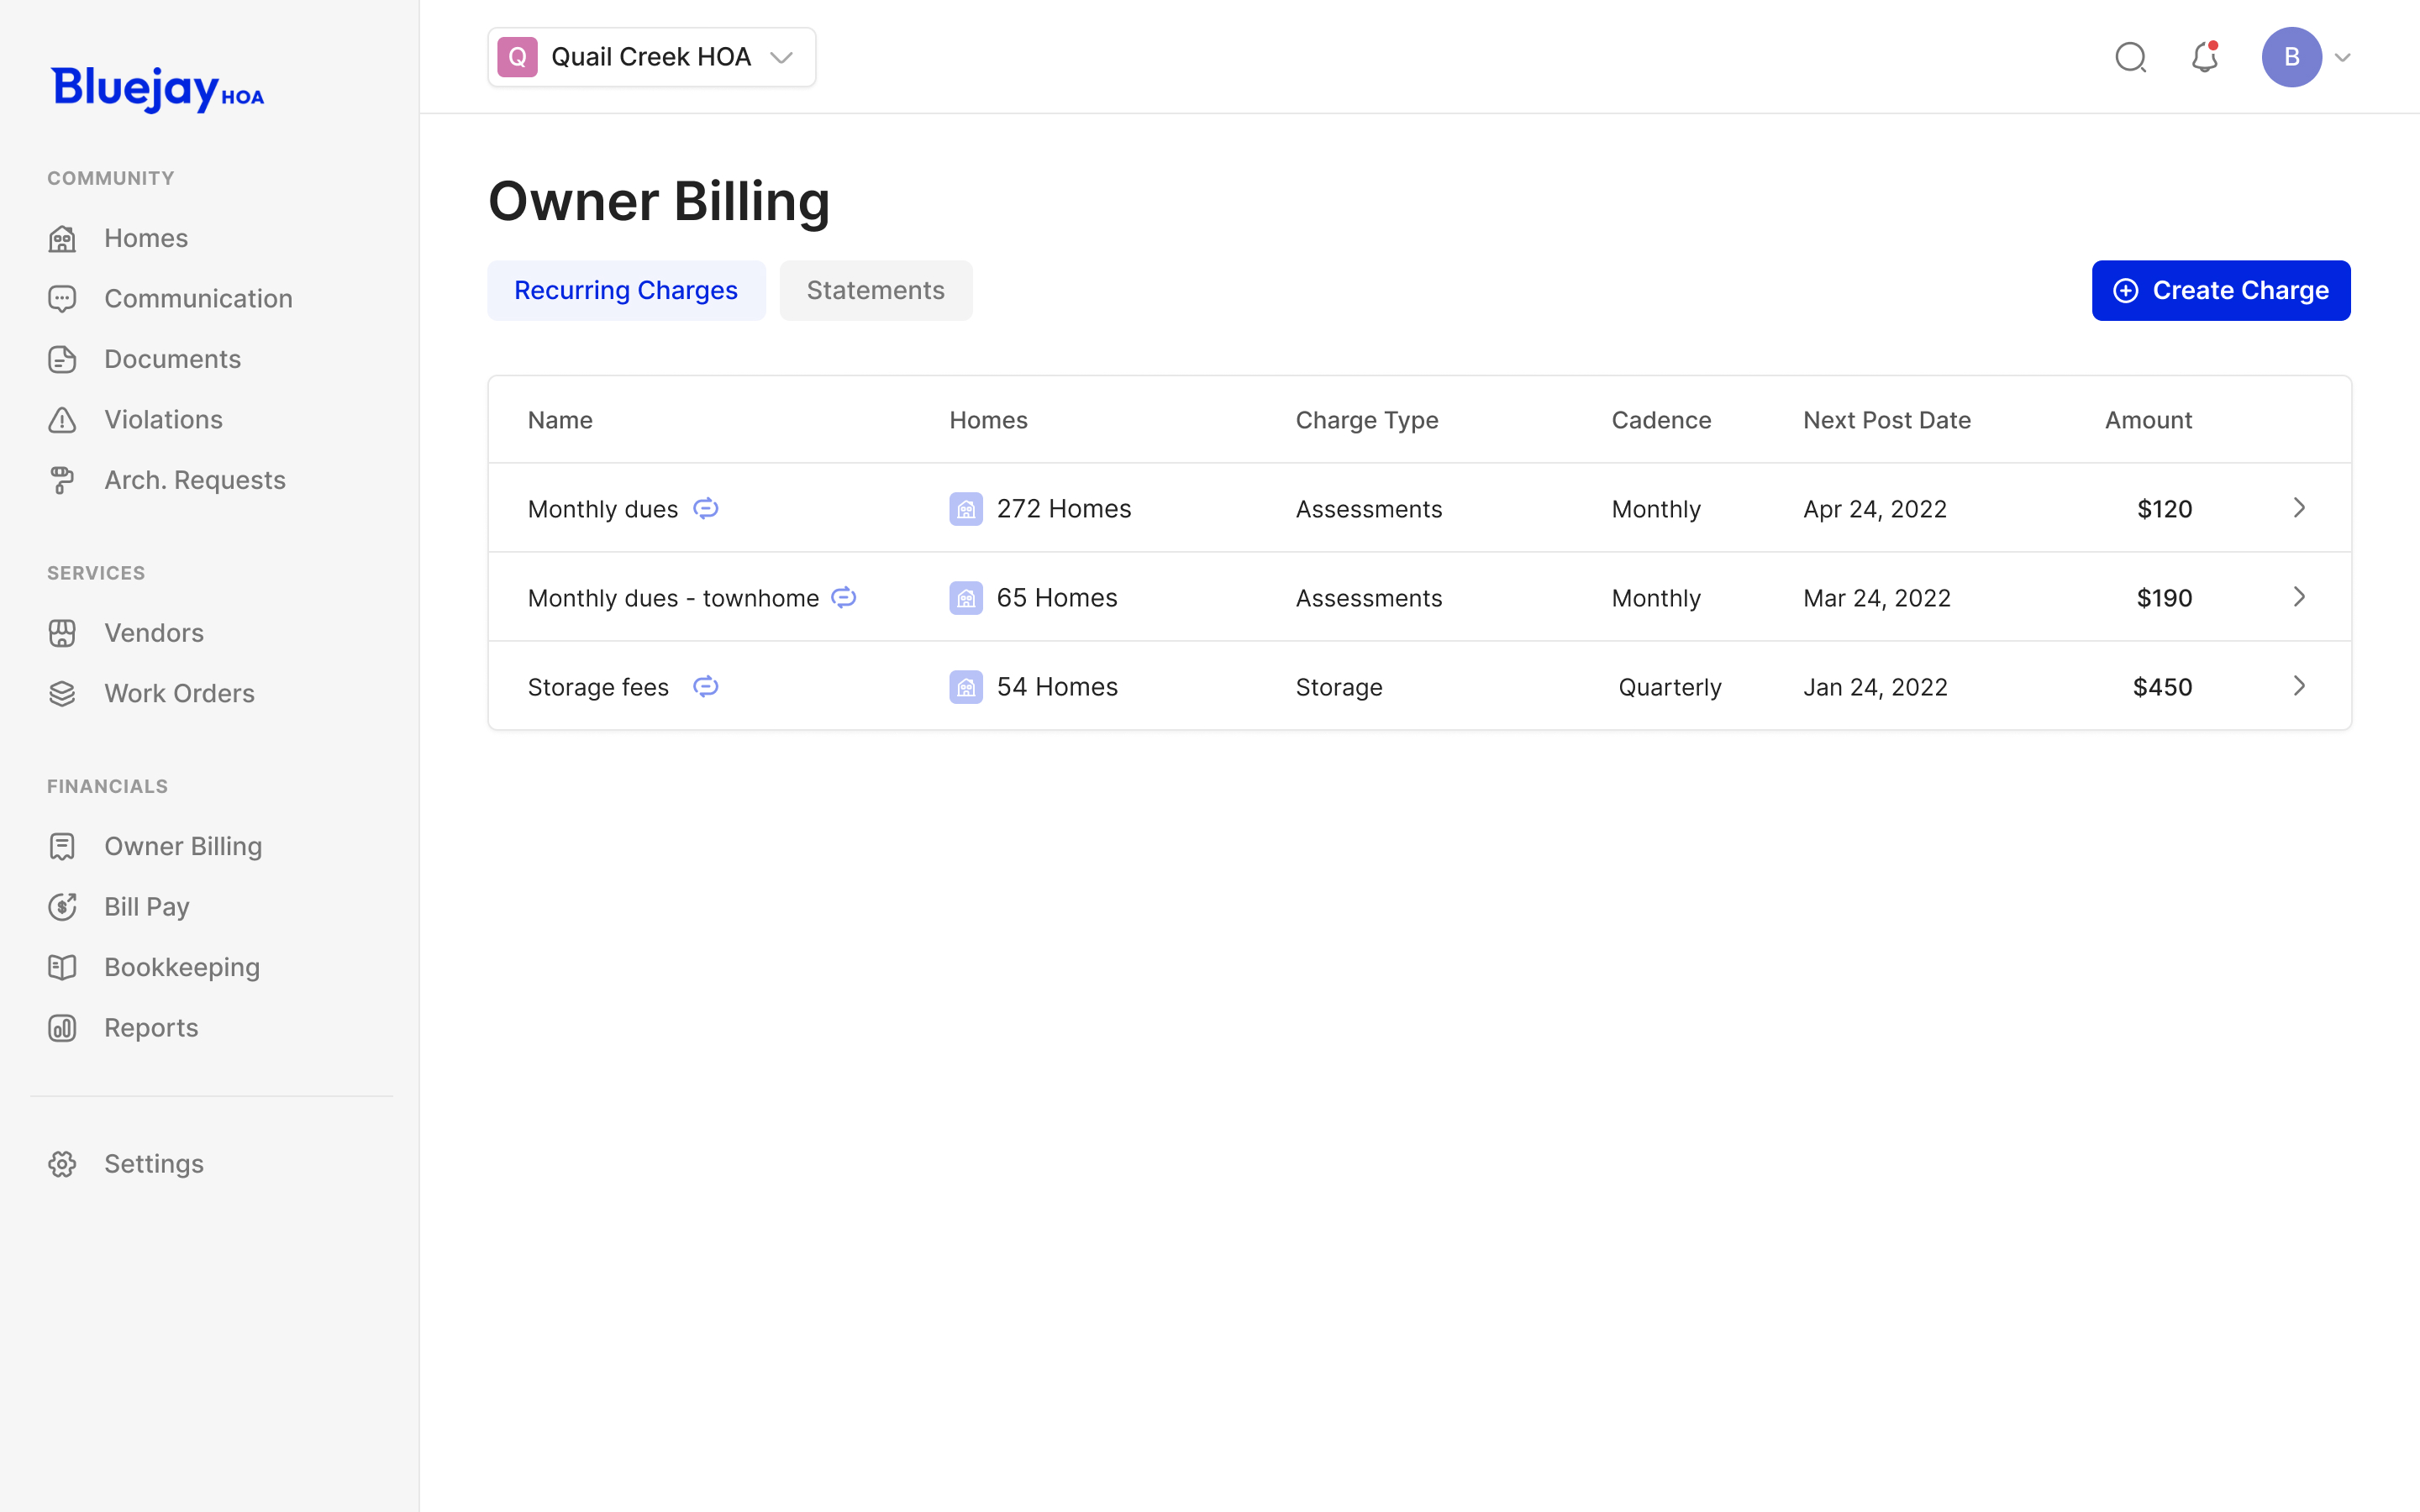Screen dimensions: 2420x1512
Task: Switch to Recurring Charges tab
Action: (x=626, y=290)
